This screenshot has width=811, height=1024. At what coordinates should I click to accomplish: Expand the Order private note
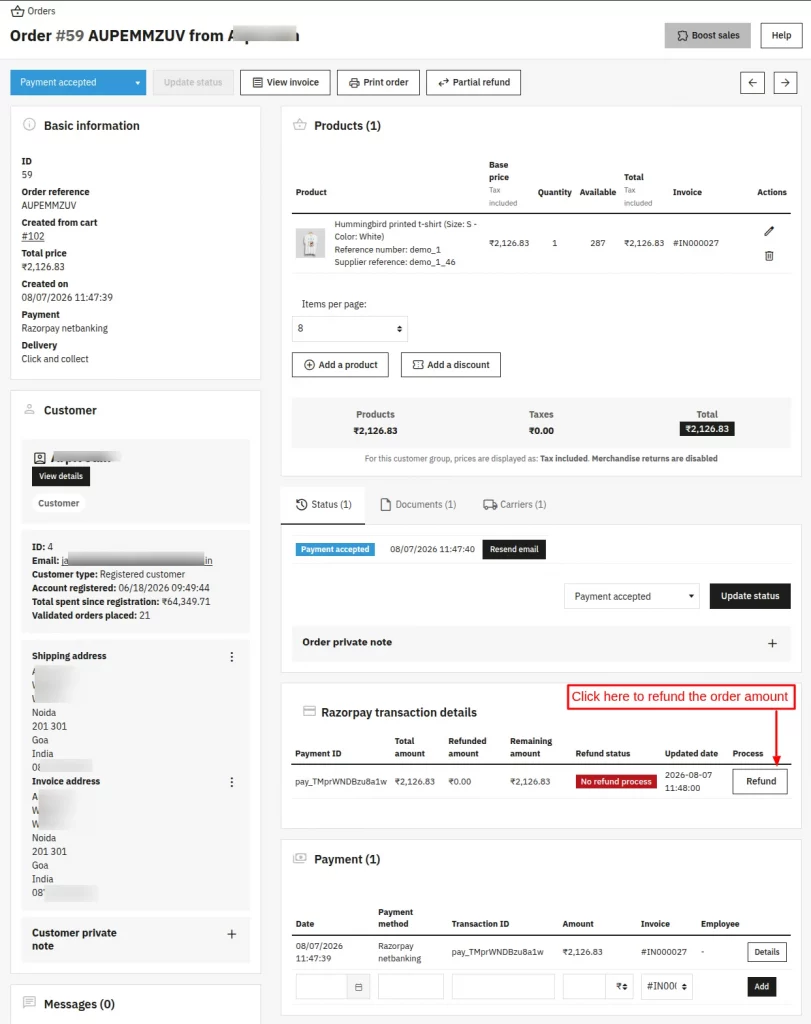pyautogui.click(x=772, y=643)
